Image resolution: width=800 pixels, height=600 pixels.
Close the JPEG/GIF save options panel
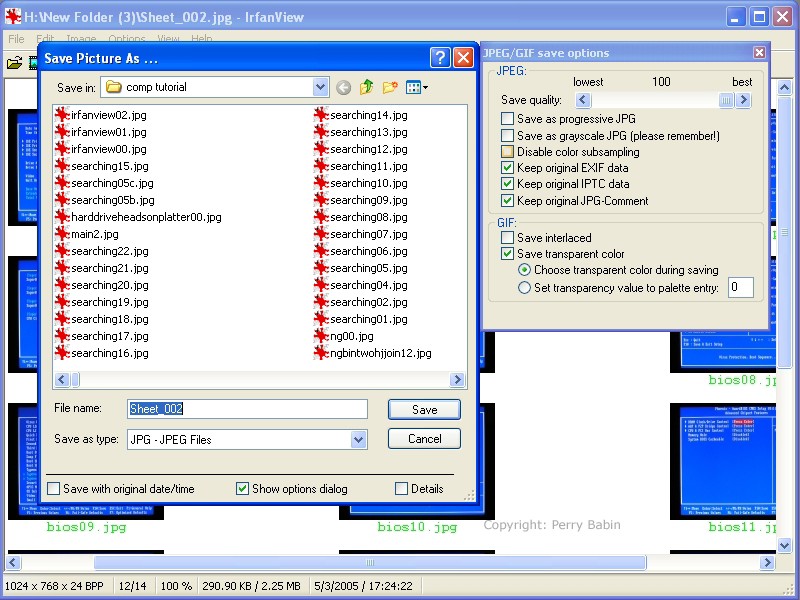(759, 53)
